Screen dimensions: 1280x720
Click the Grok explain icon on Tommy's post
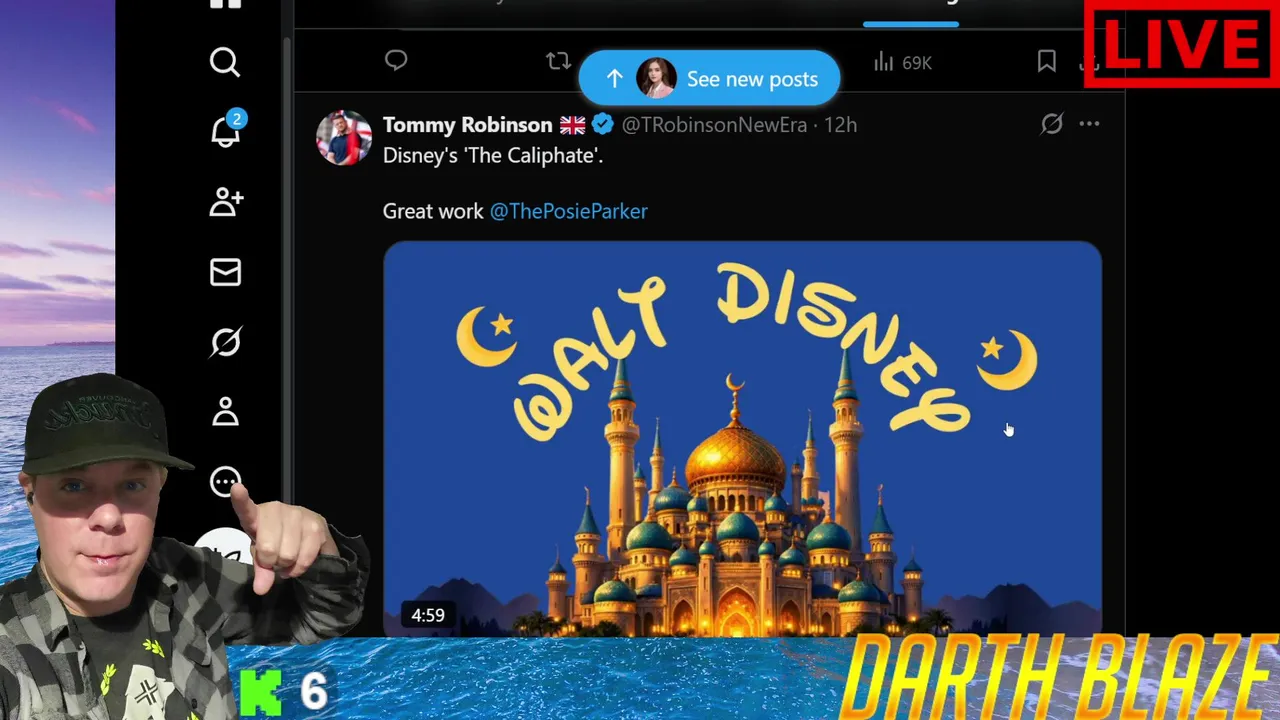tap(1051, 124)
